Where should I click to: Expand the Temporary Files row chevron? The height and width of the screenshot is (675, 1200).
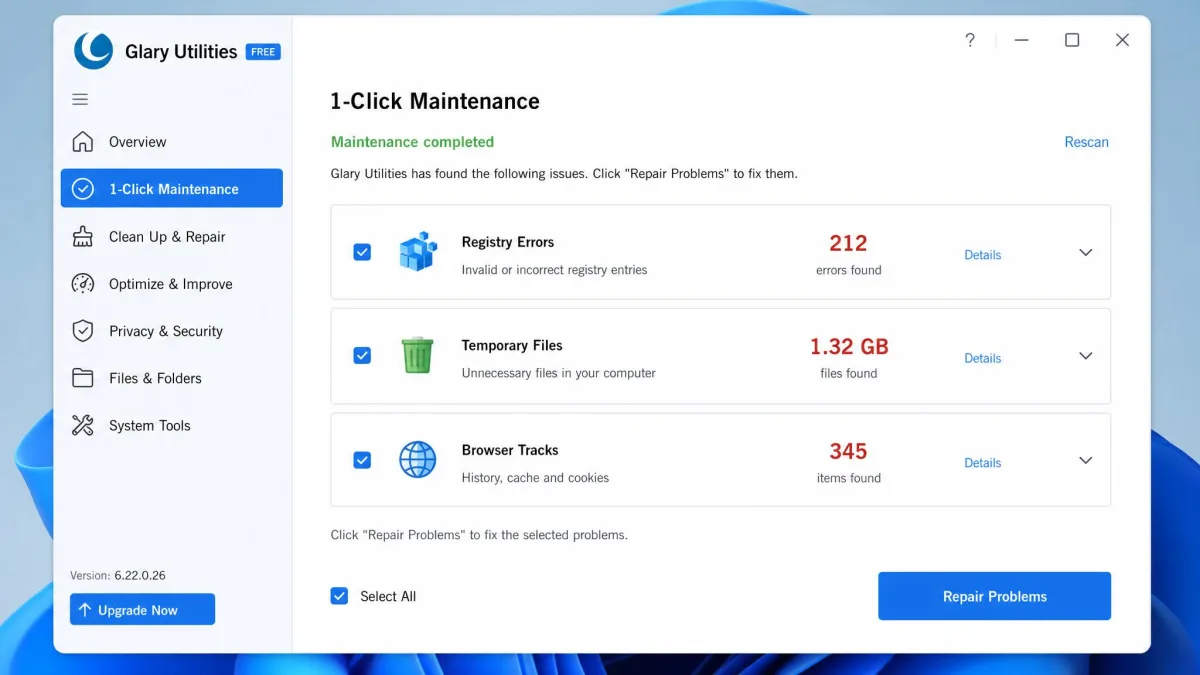[x=1085, y=356]
